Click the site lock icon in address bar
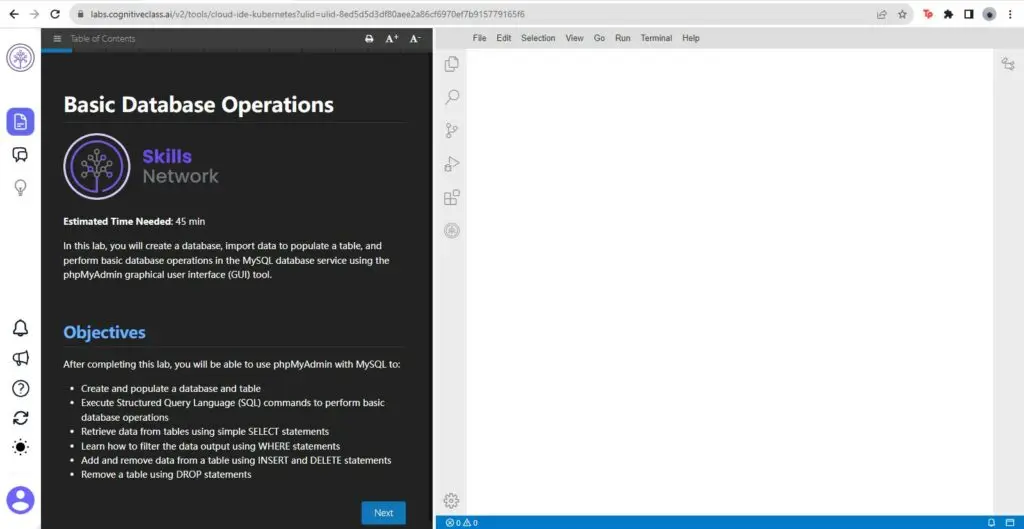The height and width of the screenshot is (529, 1024). (x=80, y=14)
